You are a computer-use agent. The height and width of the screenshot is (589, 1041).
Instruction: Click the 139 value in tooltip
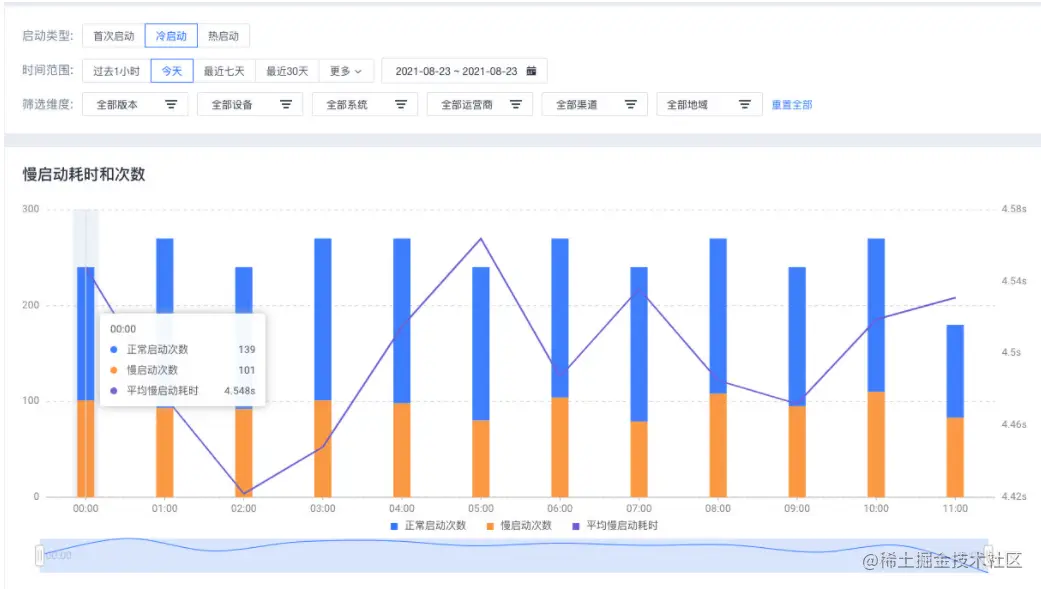tap(246, 349)
